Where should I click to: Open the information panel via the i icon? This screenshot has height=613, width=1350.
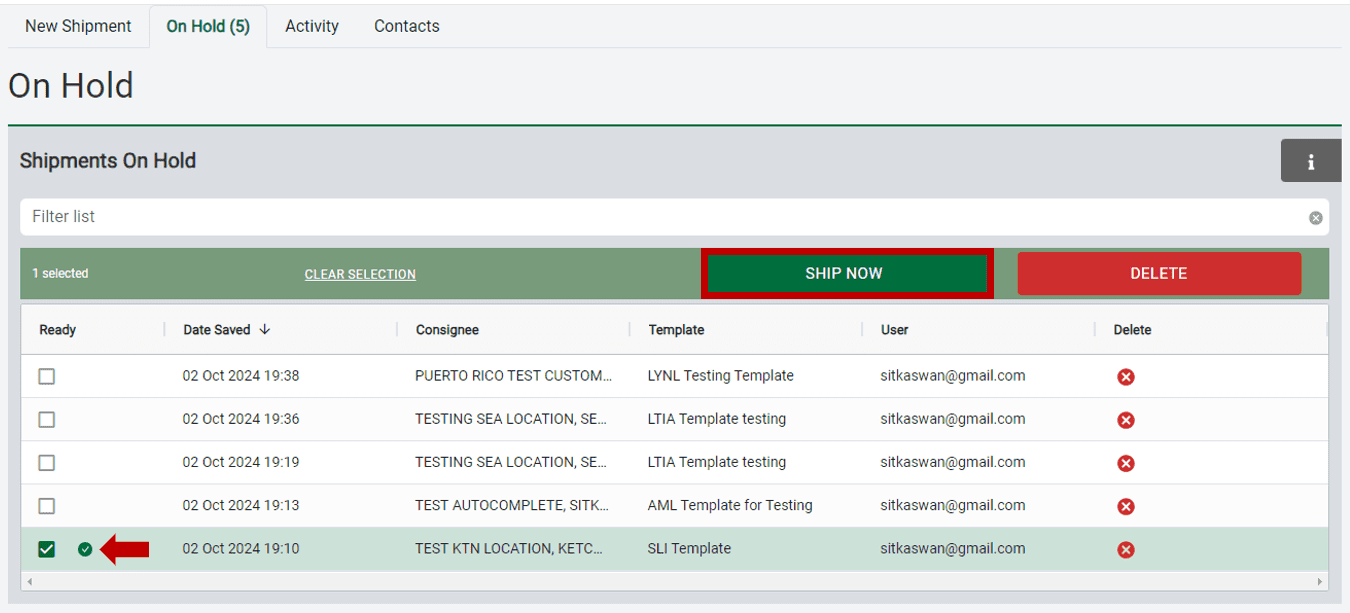(x=1310, y=160)
